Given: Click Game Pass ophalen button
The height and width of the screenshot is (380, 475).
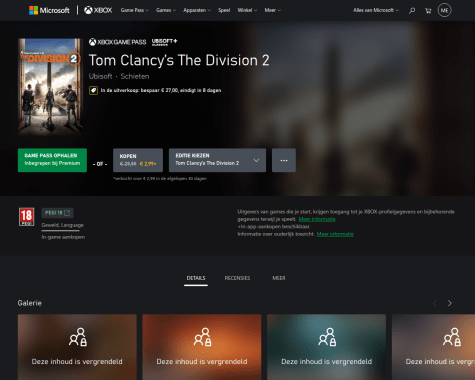Looking at the screenshot, I should (52, 160).
